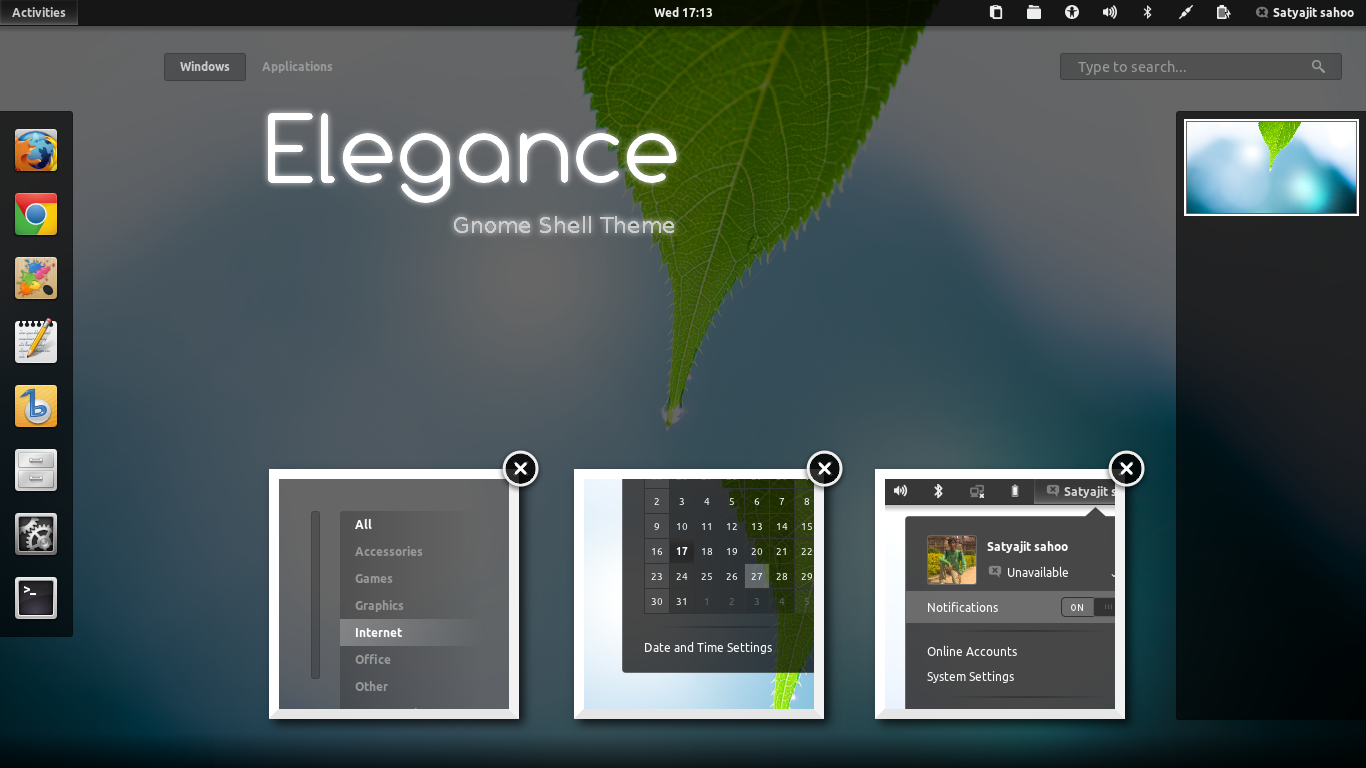Viewport: 1366px width, 768px height.
Task: Select calendar date 31
Action: click(682, 601)
